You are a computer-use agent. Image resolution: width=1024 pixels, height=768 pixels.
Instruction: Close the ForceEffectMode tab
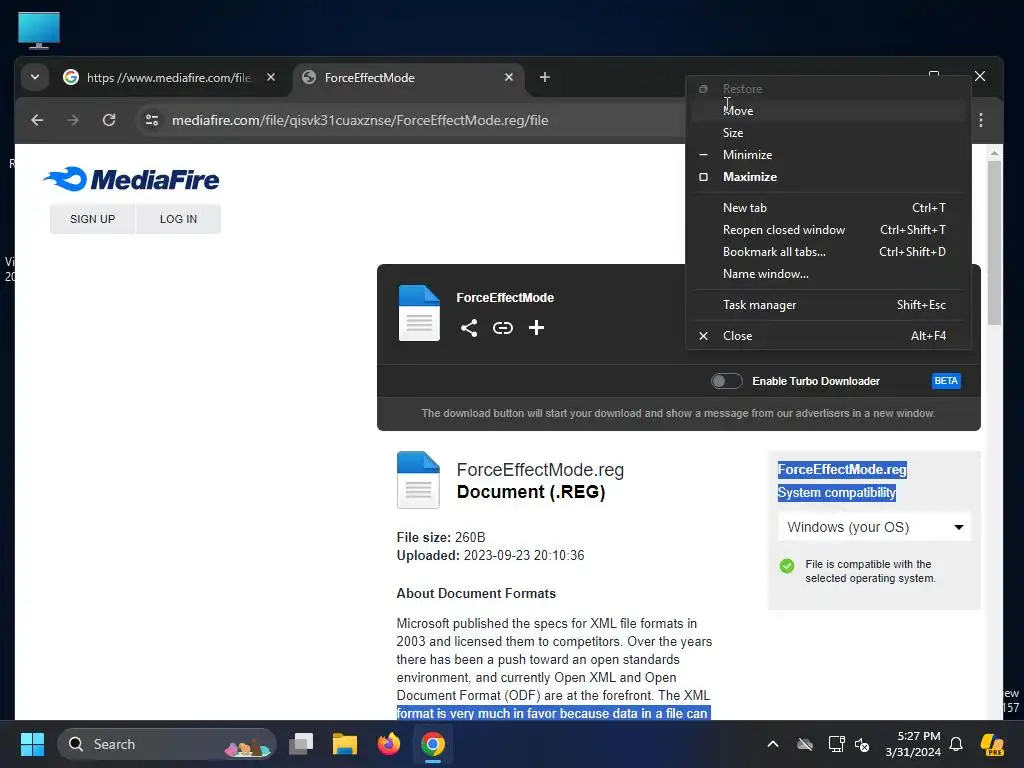pos(509,77)
